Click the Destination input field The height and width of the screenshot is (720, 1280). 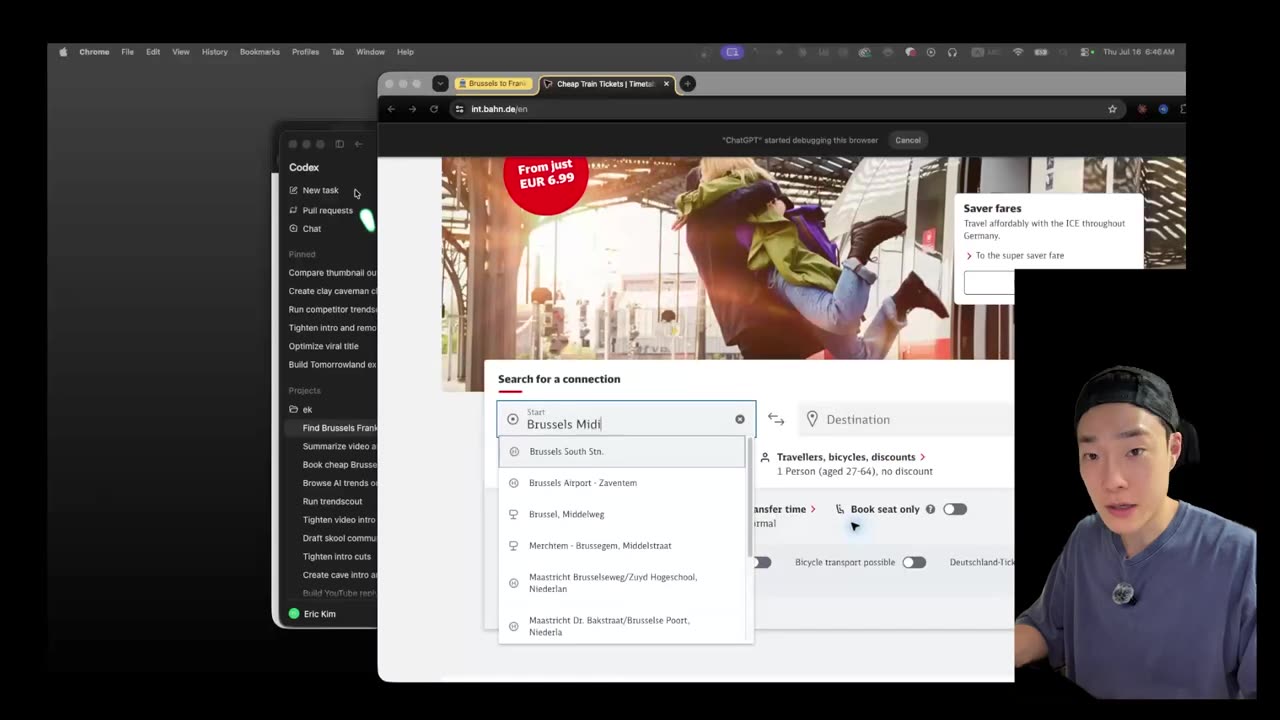tap(906, 419)
